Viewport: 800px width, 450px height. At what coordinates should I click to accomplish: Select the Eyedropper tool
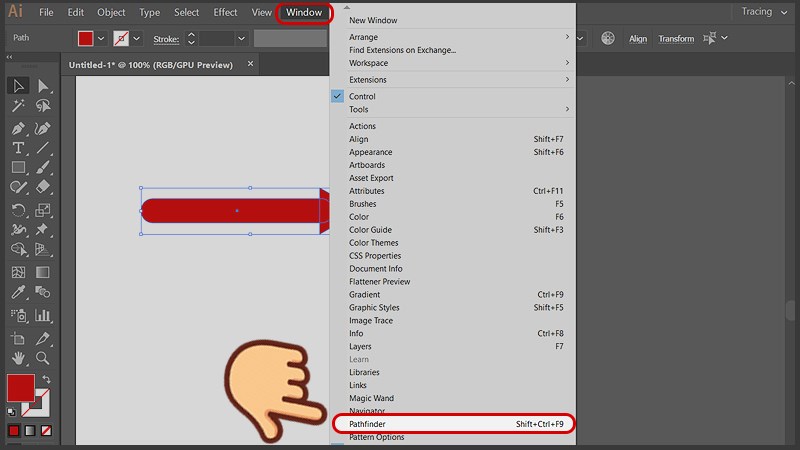(18, 292)
